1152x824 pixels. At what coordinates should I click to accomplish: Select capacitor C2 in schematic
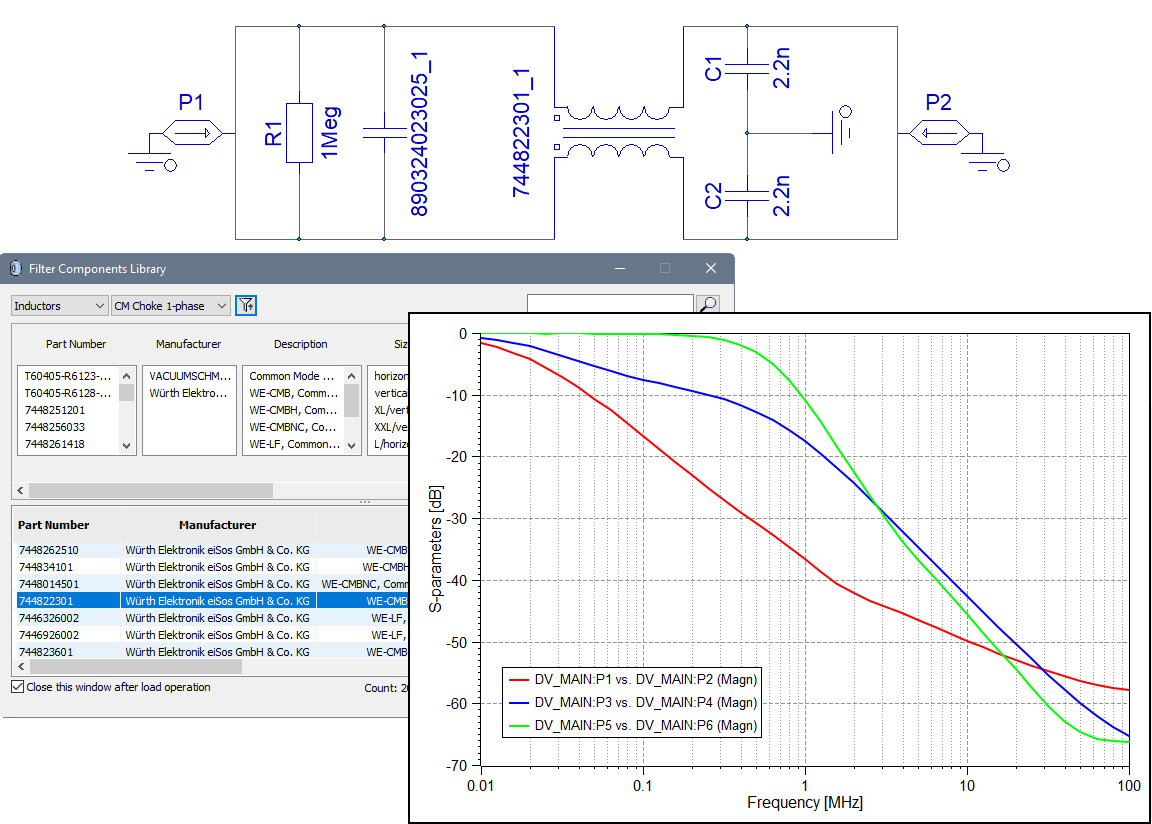746,195
